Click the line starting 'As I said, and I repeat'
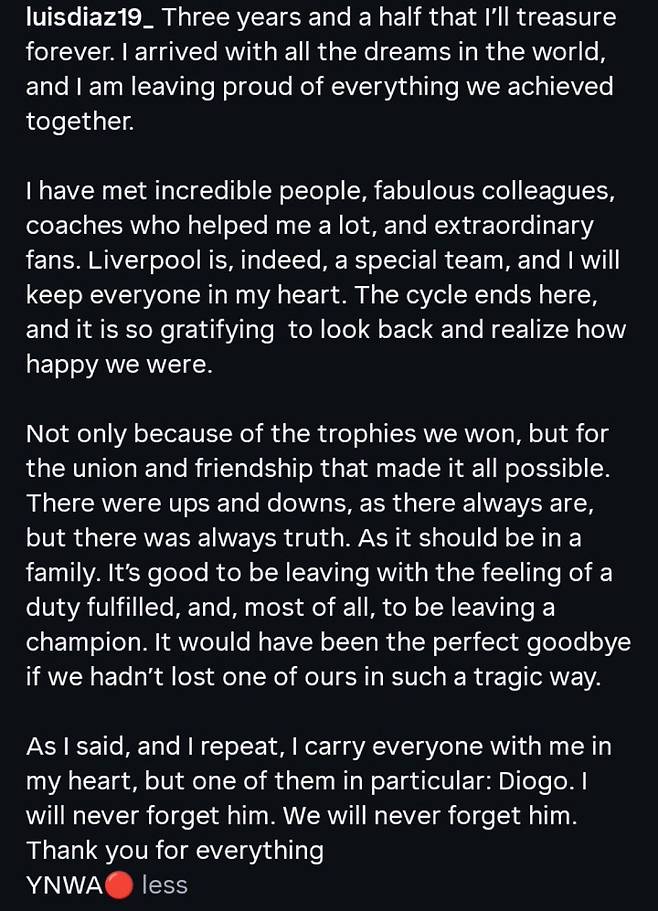 pos(319,747)
